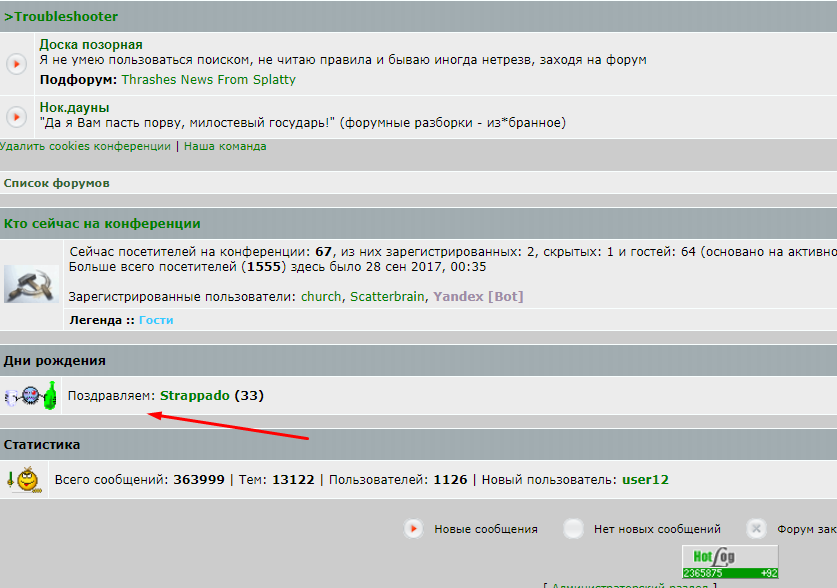Click current visitors count 67
This screenshot has height=588, width=837.
[323, 252]
